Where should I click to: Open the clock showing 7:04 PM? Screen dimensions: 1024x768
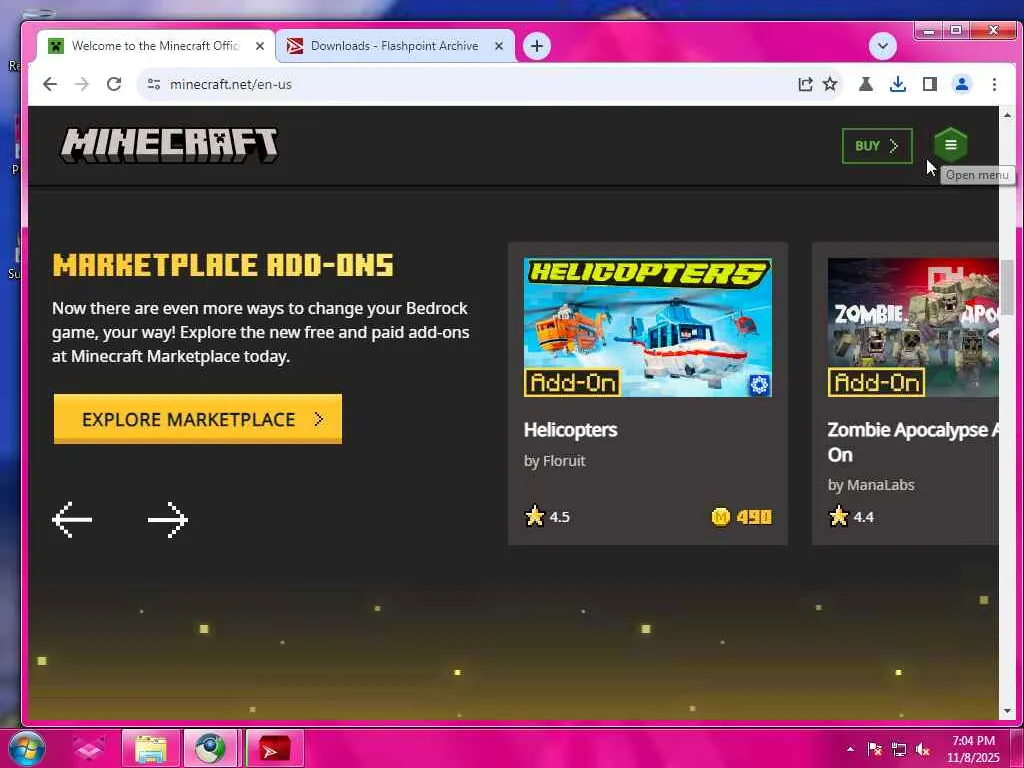[973, 748]
